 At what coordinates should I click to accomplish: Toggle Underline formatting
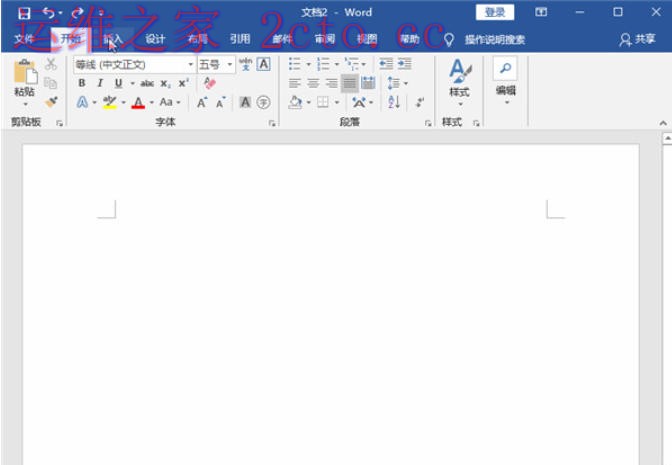pyautogui.click(x=118, y=83)
